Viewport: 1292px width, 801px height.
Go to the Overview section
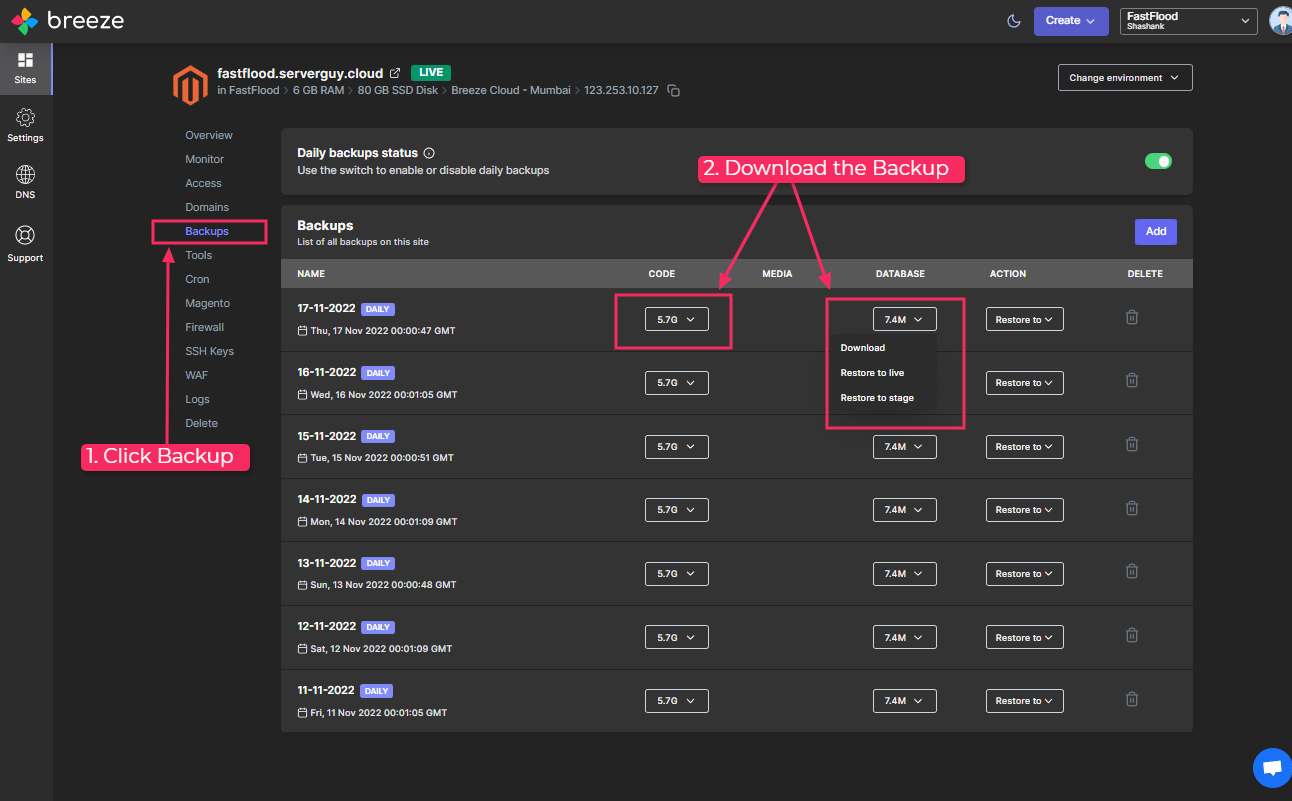[209, 135]
